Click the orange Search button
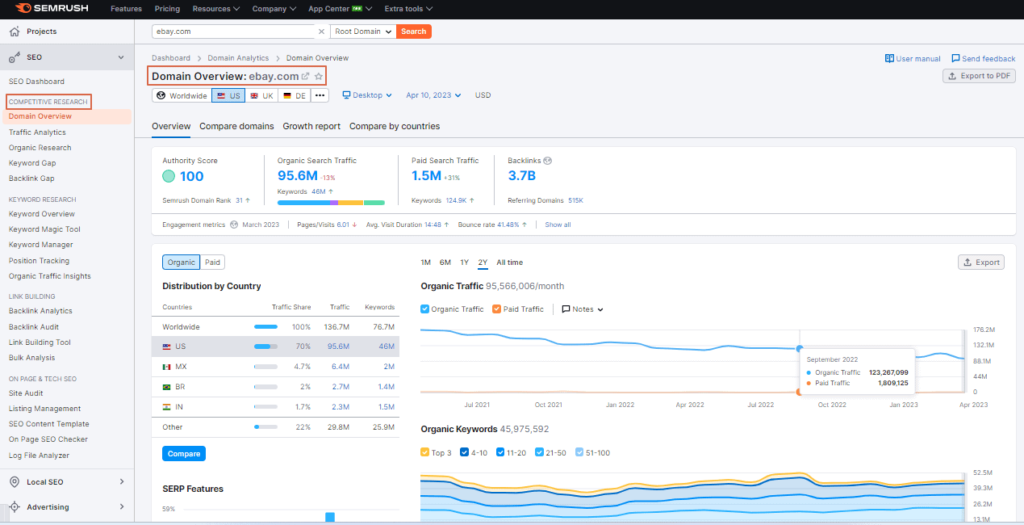1024x525 pixels. pos(413,31)
